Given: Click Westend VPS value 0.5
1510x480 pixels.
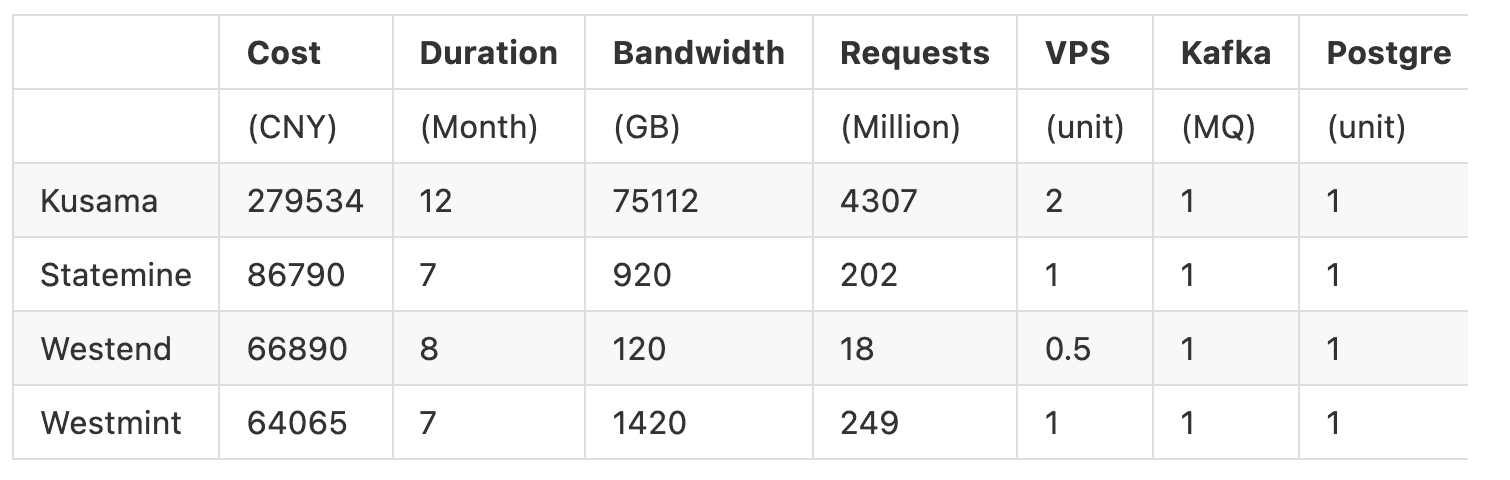Looking at the screenshot, I should [1069, 349].
